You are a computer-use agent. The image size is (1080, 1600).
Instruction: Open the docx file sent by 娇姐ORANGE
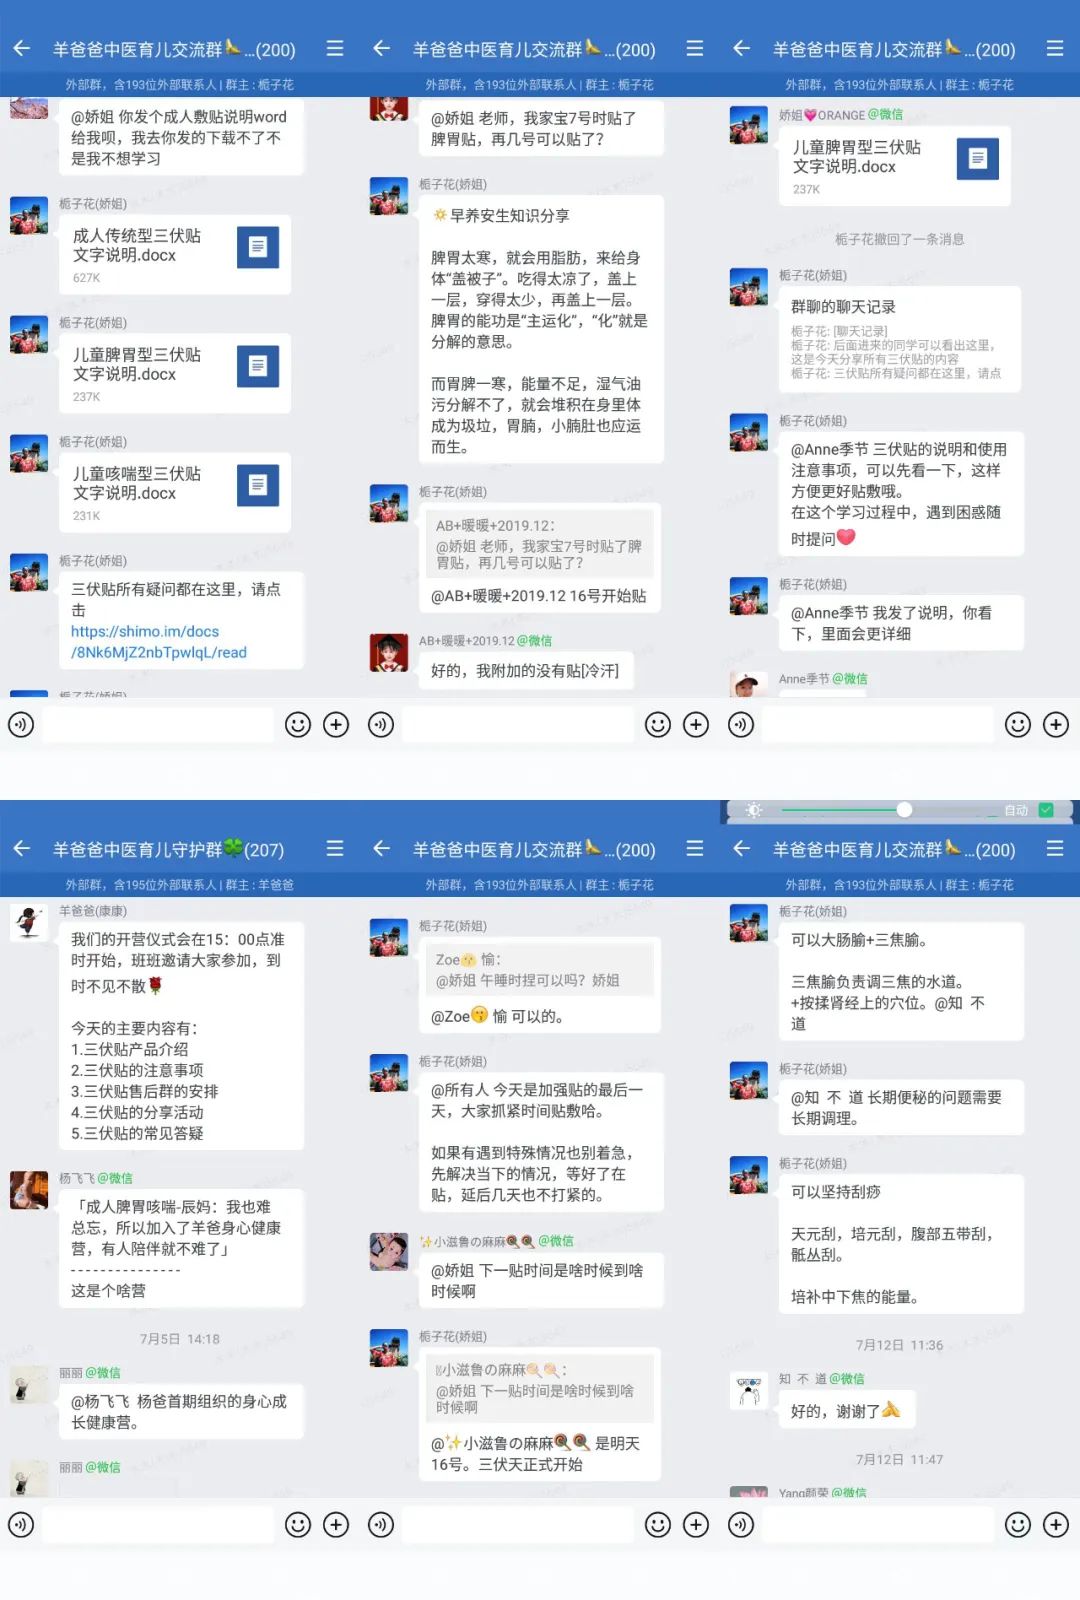(895, 166)
